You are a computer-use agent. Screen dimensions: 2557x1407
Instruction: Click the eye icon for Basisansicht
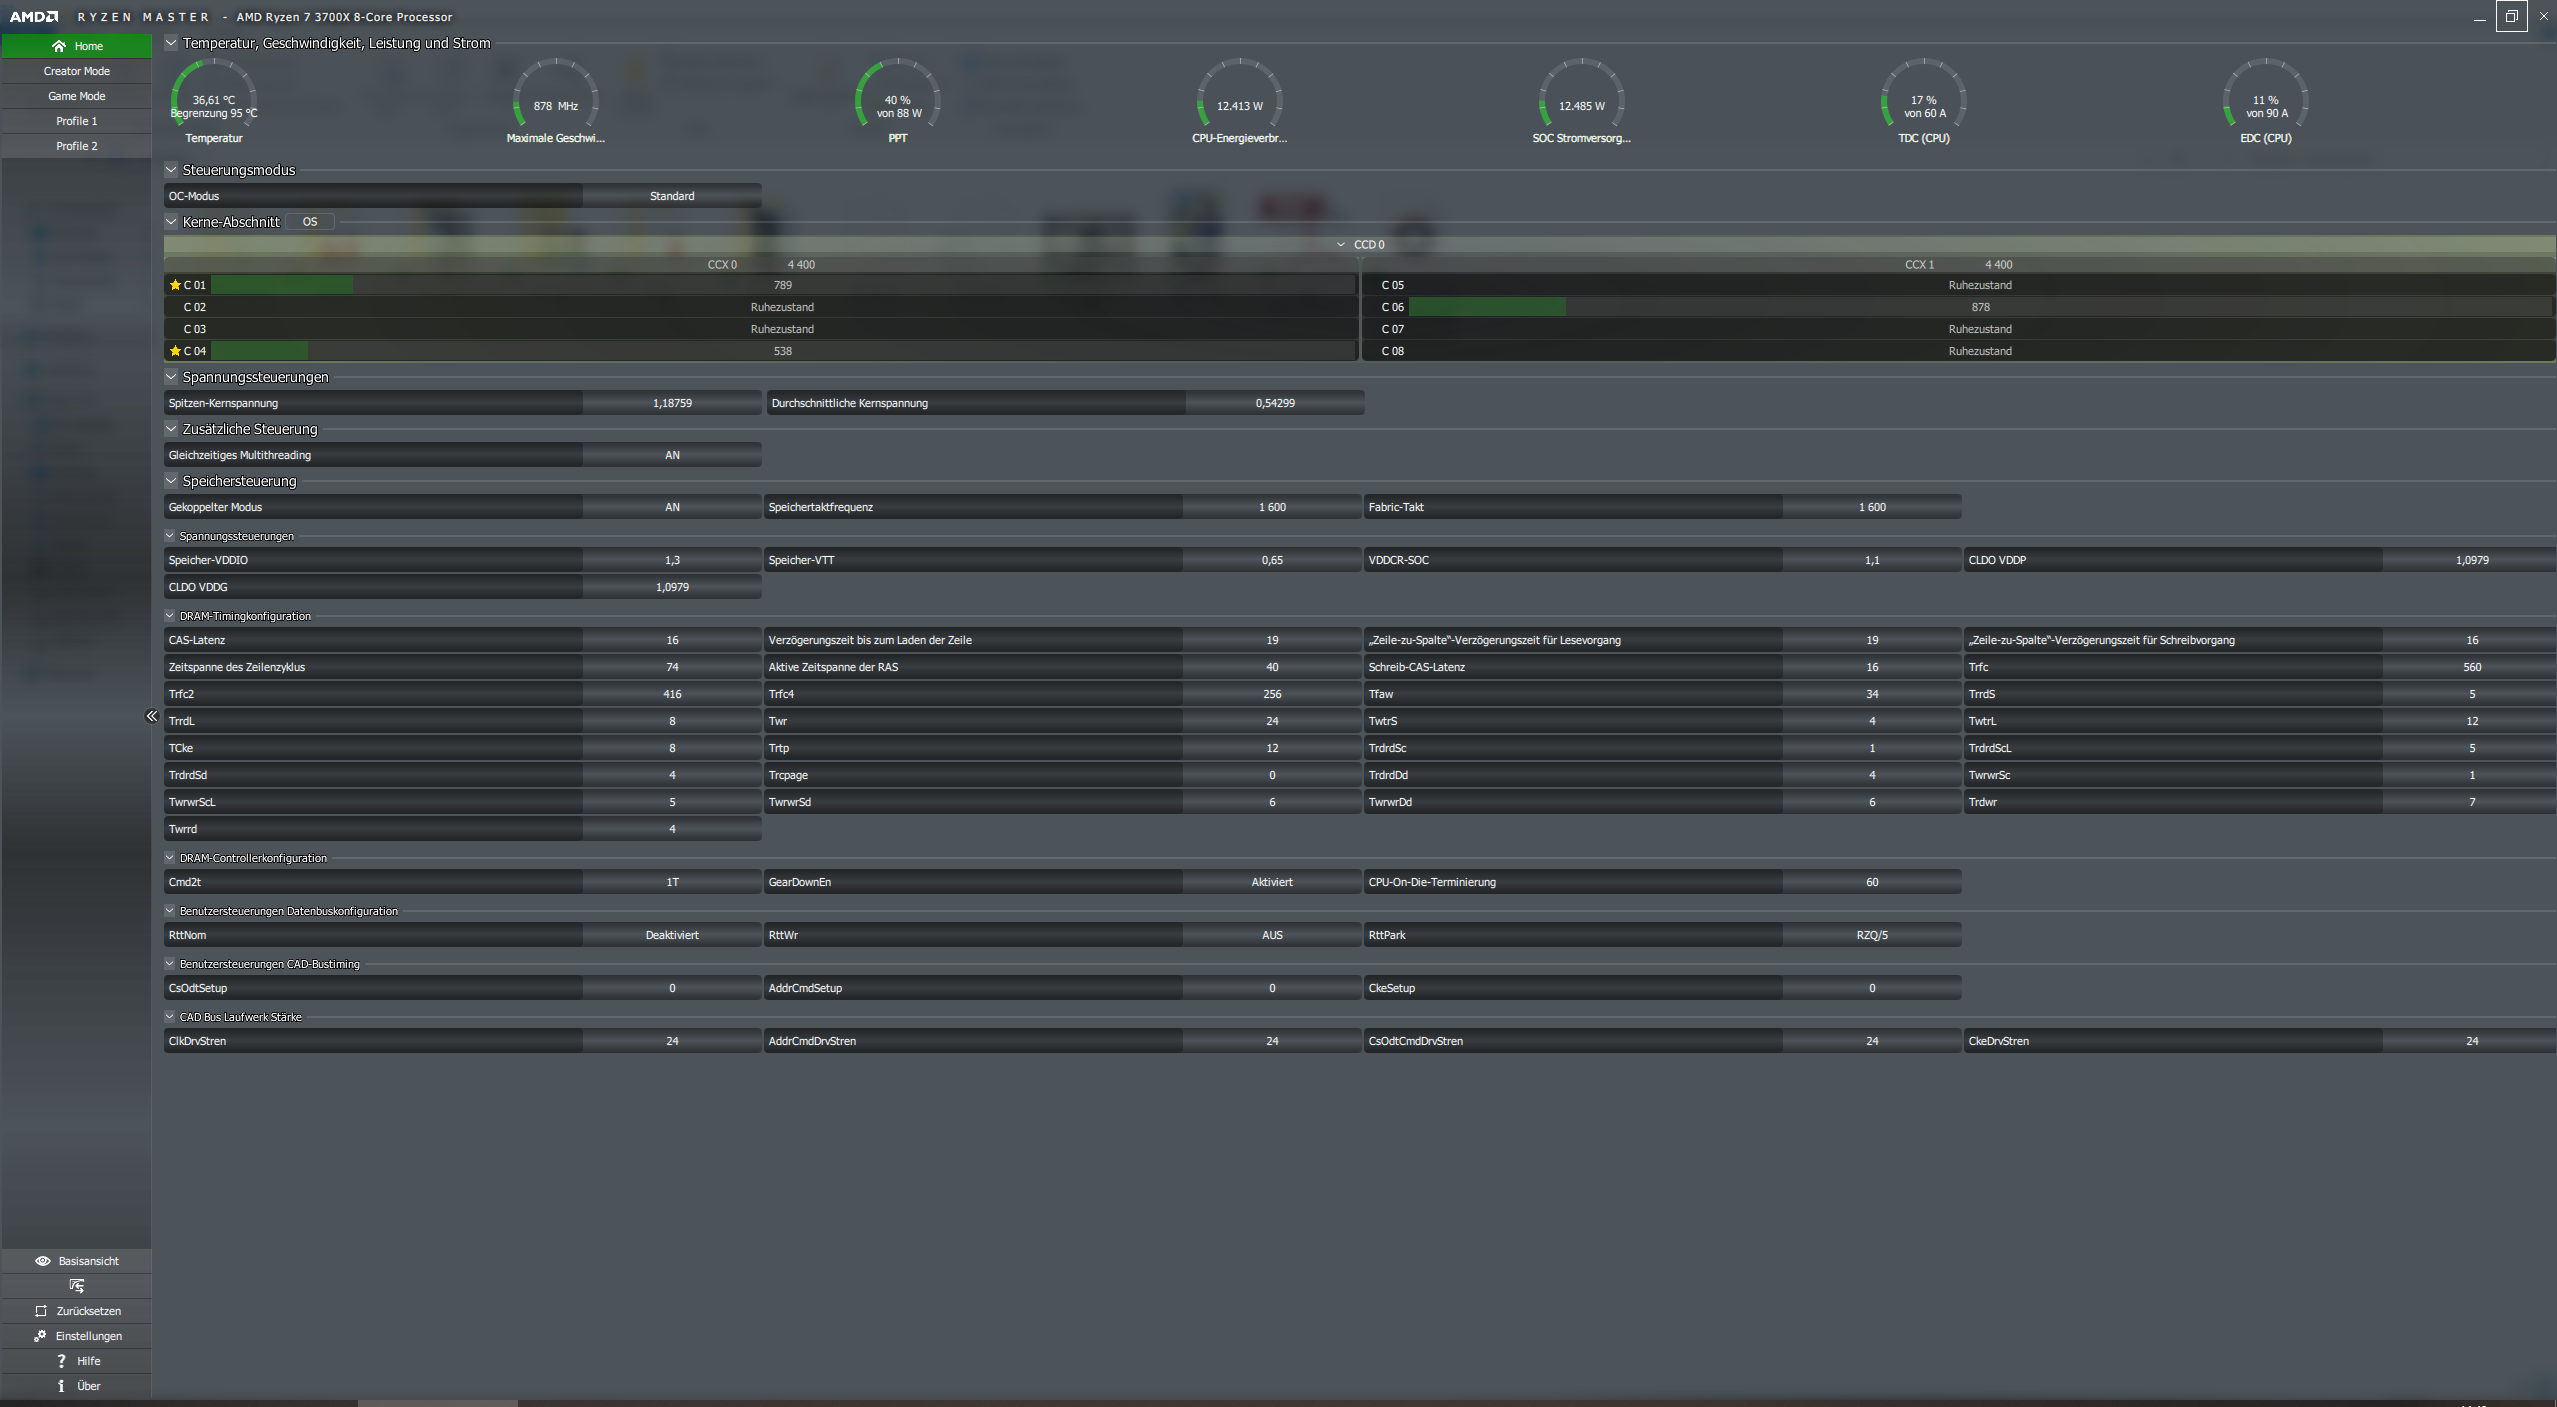(x=42, y=1261)
